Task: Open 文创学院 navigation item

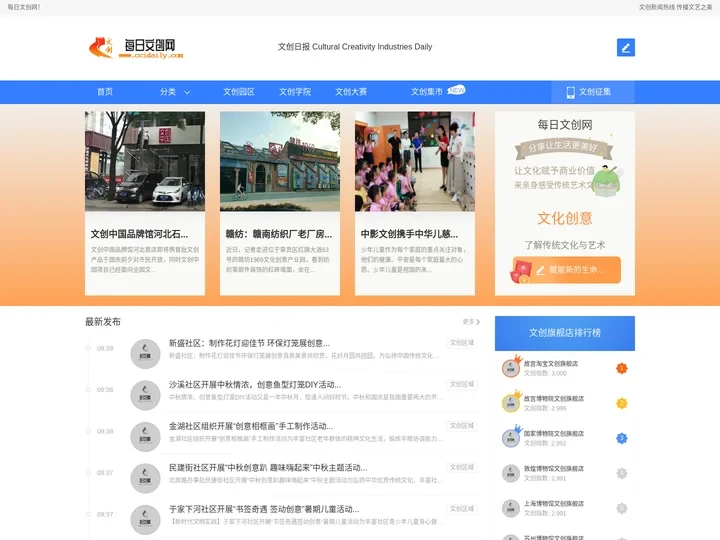Action: click(295, 92)
